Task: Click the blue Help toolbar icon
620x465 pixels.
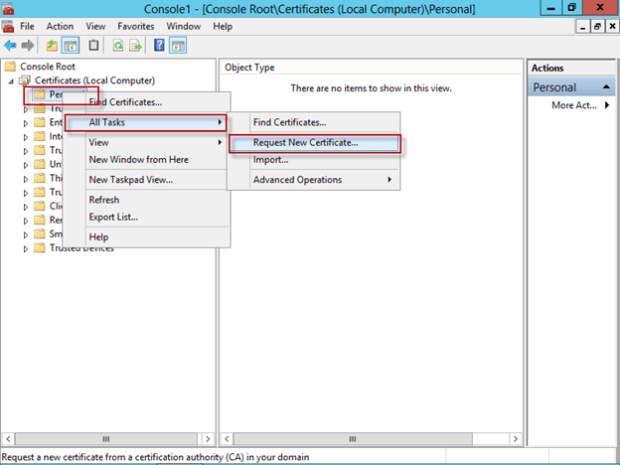Action: [x=159, y=45]
